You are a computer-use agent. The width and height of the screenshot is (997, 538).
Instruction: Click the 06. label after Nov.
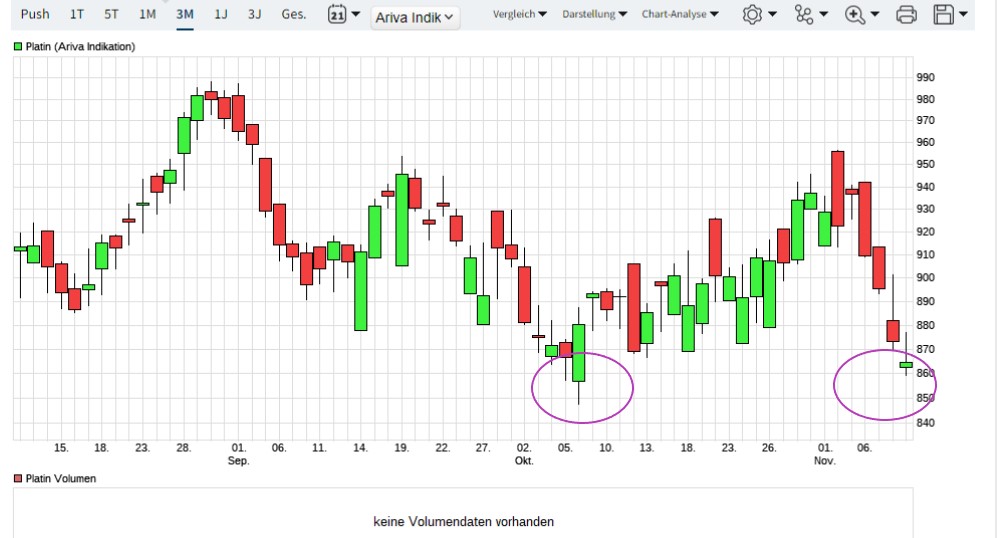click(x=863, y=448)
